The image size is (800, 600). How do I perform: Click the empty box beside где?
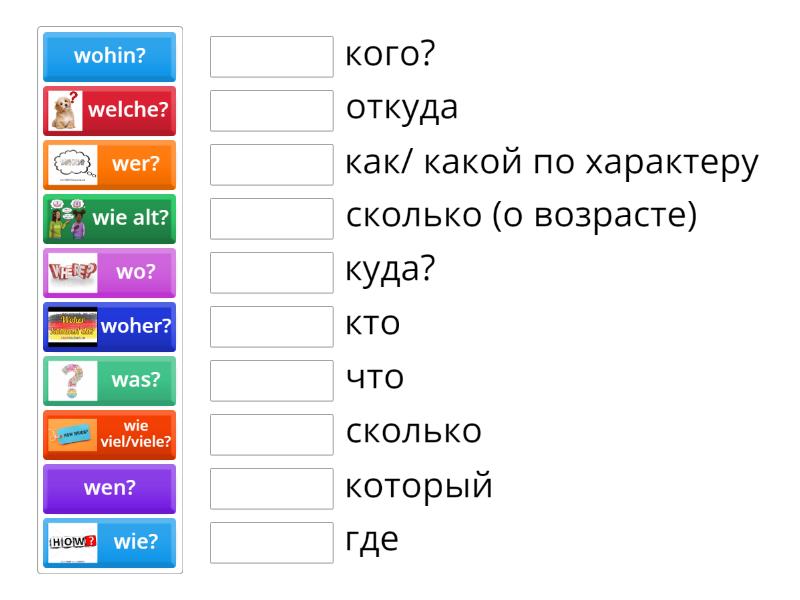click(x=272, y=543)
